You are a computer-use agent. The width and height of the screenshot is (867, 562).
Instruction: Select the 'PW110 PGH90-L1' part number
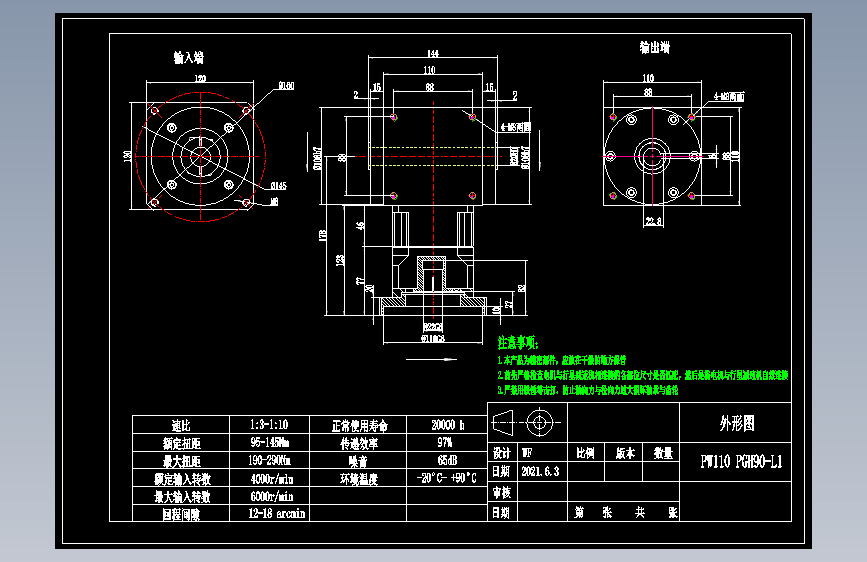[741, 461]
